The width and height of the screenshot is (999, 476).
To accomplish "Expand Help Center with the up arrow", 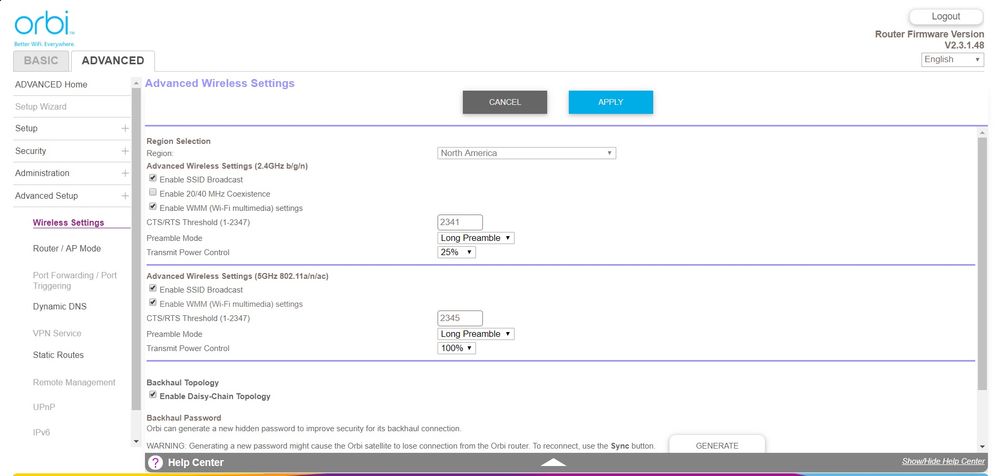I will coord(553,462).
